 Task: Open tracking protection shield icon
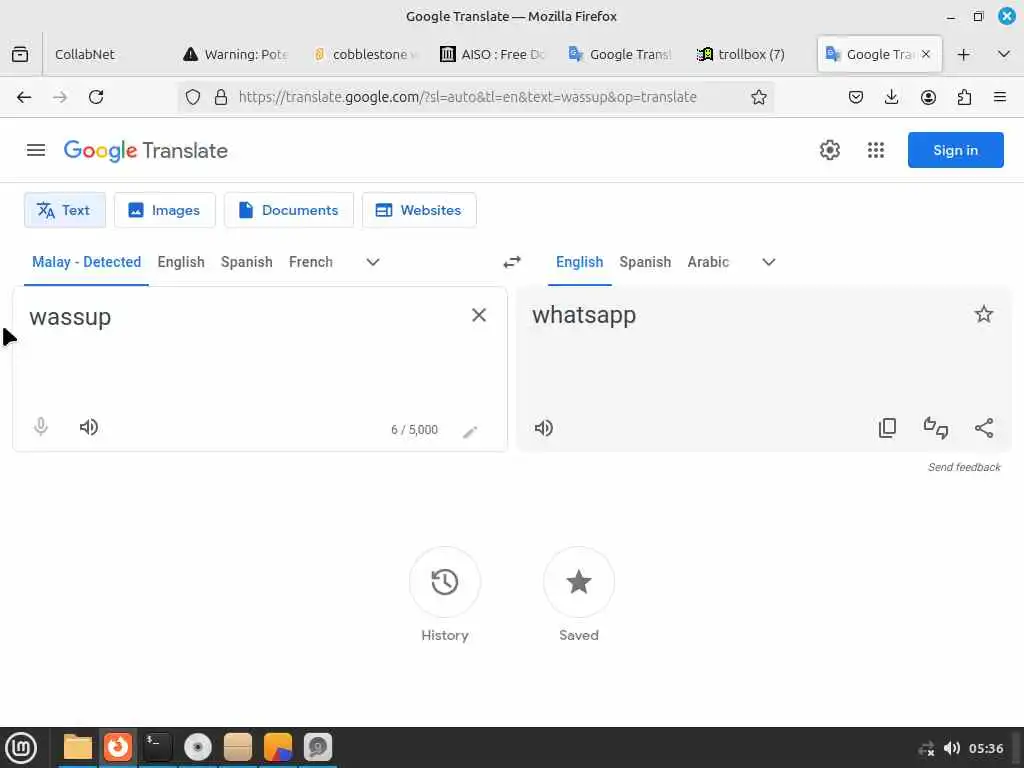click(193, 97)
